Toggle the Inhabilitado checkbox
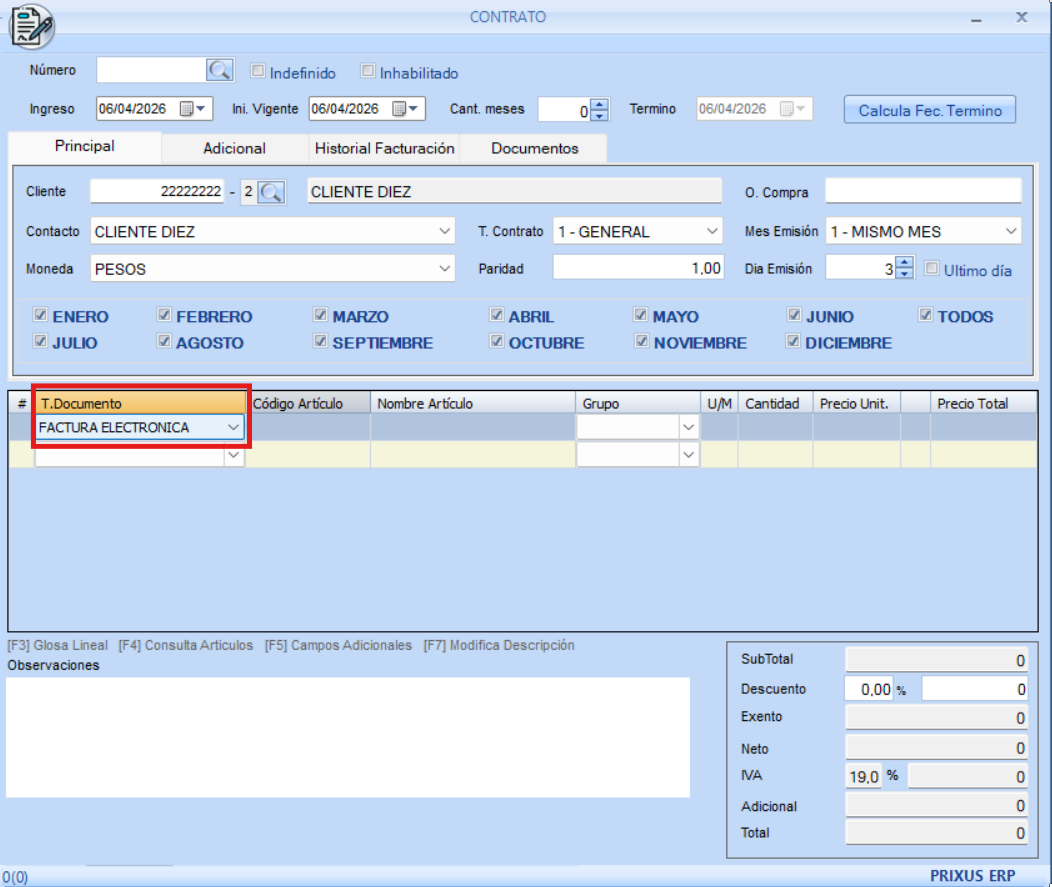This screenshot has height=887, width=1052. pyautogui.click(x=368, y=72)
